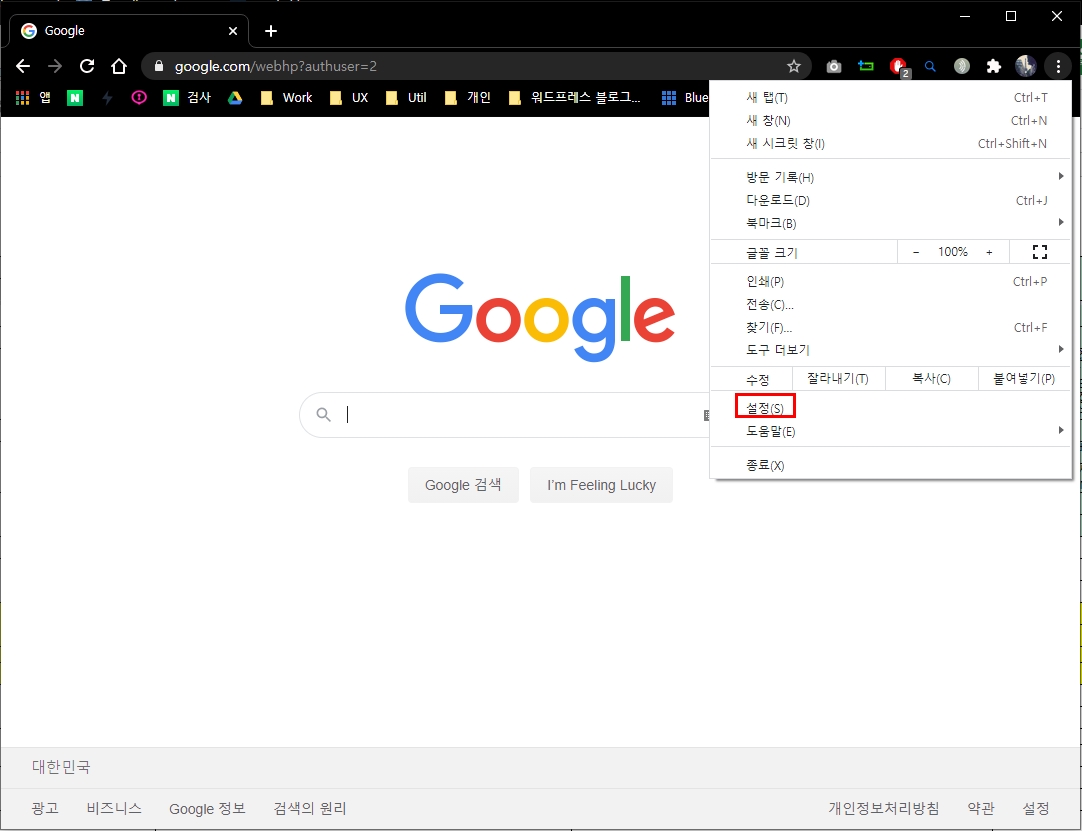Select 찾기(F)... menu item
The image size is (1082, 831).
tap(890, 327)
